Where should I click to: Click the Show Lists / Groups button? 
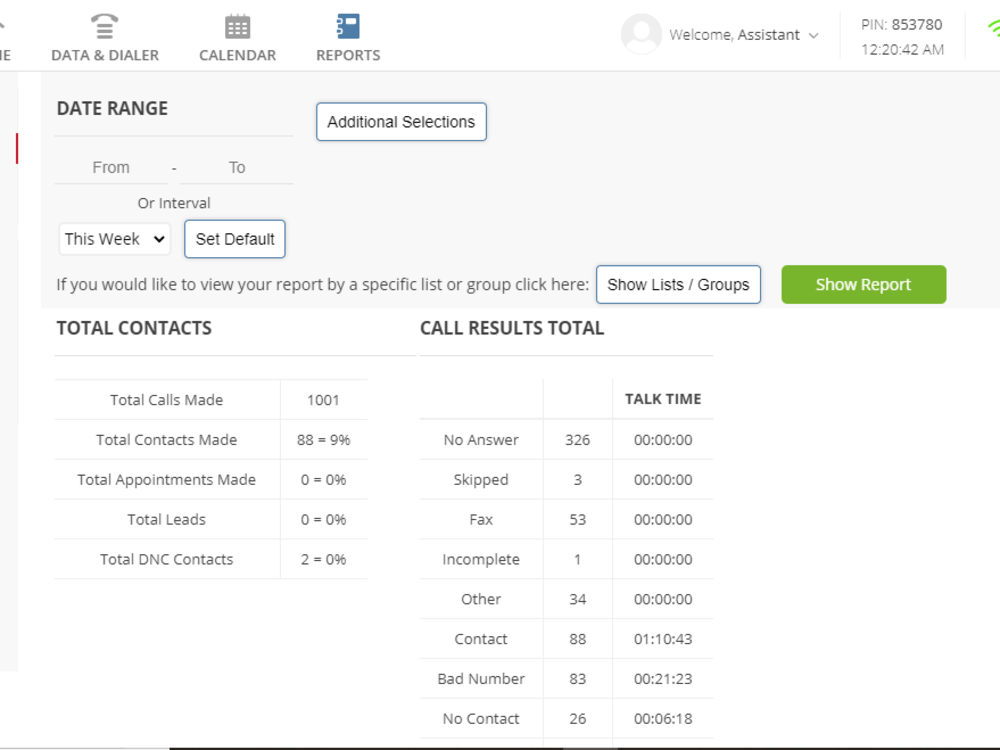(x=678, y=284)
